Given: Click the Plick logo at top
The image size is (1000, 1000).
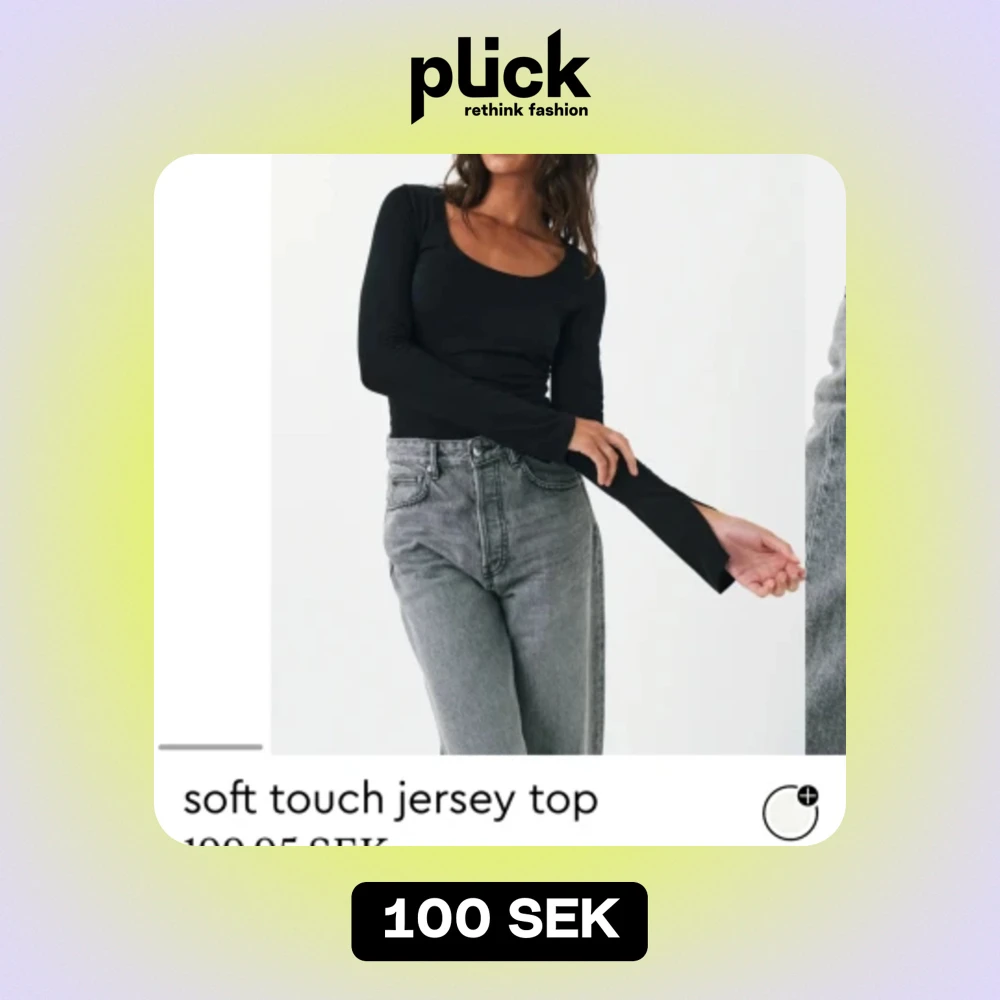Looking at the screenshot, I should click(x=500, y=77).
